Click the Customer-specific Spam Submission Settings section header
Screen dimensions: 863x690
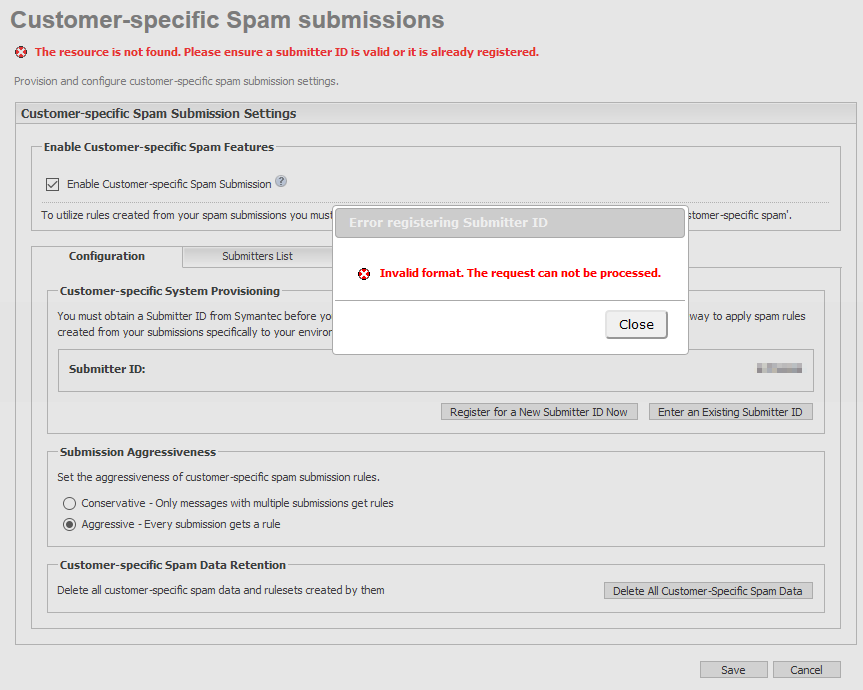pos(158,114)
